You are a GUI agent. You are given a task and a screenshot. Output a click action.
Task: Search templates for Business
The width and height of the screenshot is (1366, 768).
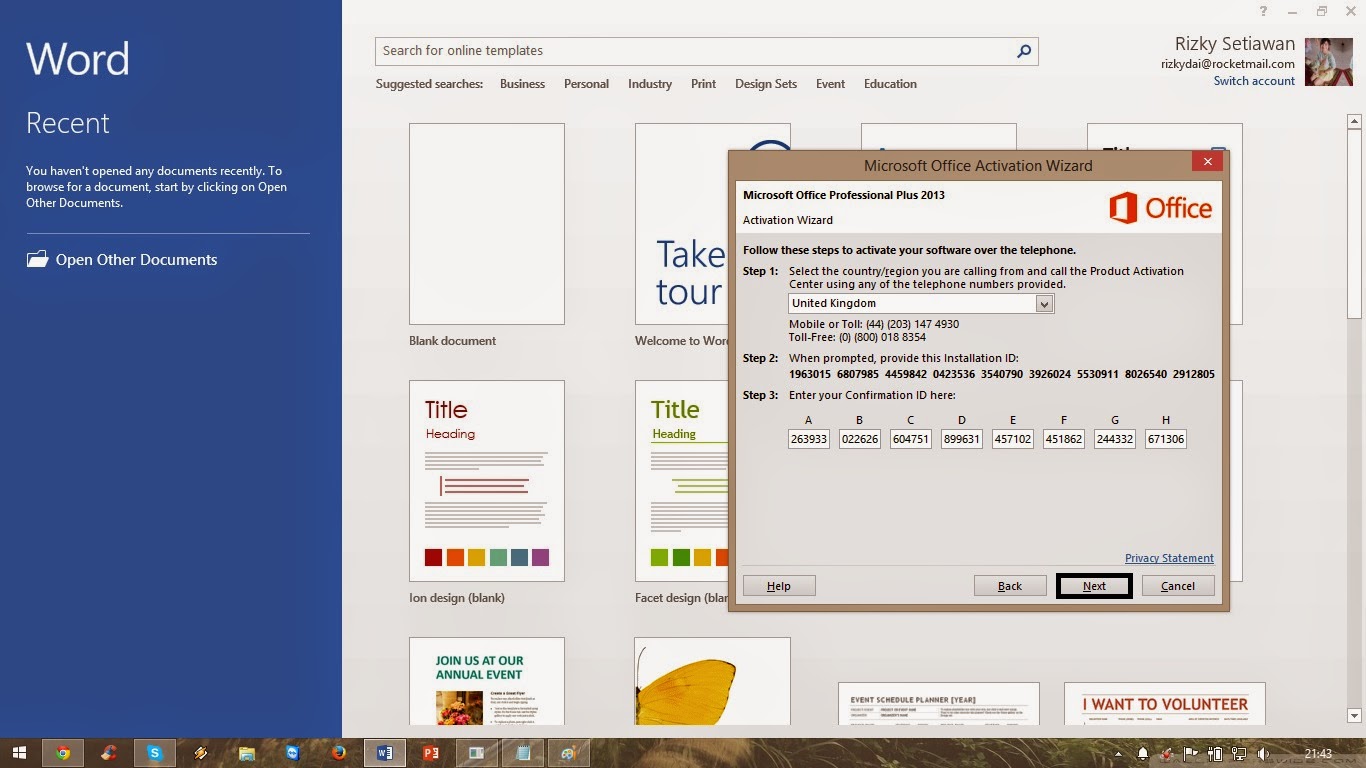522,84
